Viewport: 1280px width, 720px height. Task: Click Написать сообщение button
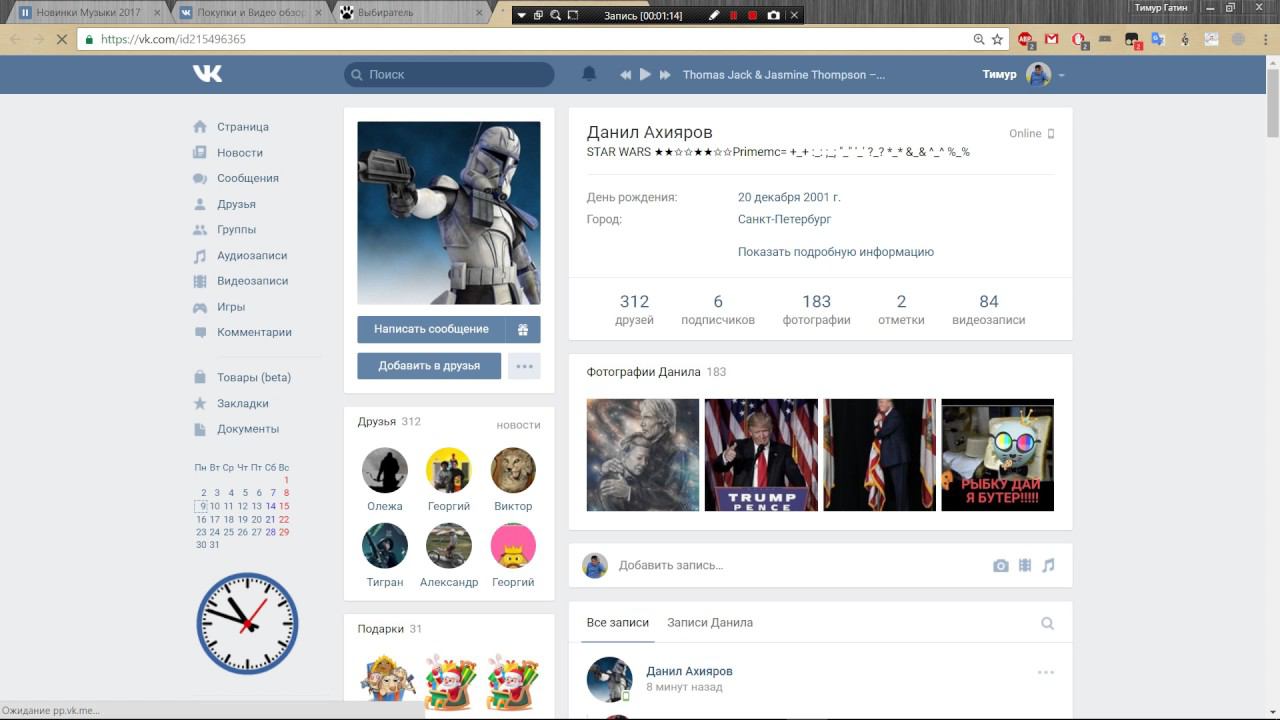(x=431, y=329)
